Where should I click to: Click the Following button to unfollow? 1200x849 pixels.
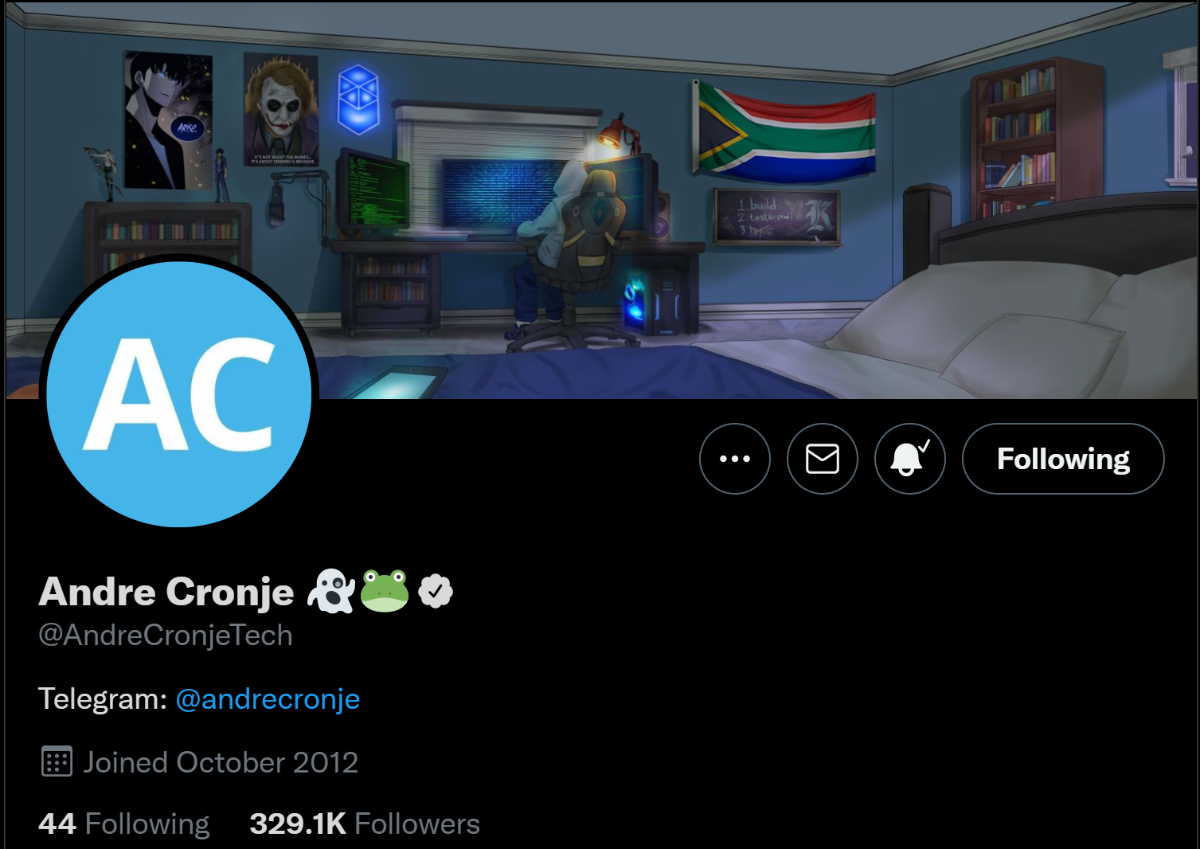point(1063,459)
